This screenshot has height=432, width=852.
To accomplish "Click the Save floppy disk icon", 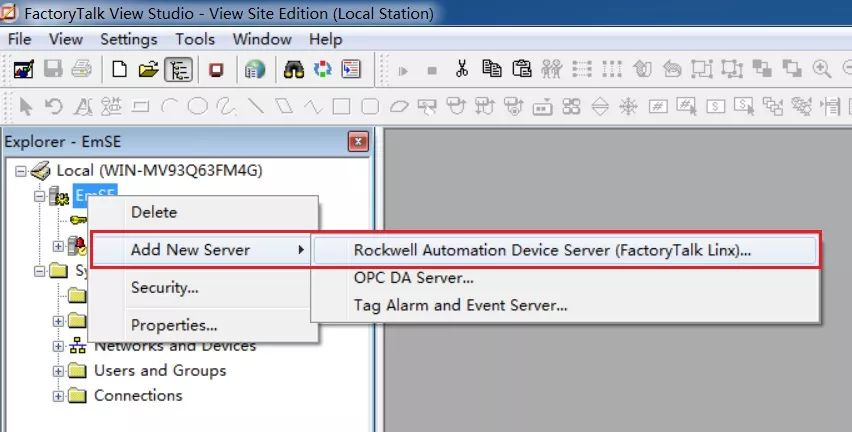I will tap(53, 69).
